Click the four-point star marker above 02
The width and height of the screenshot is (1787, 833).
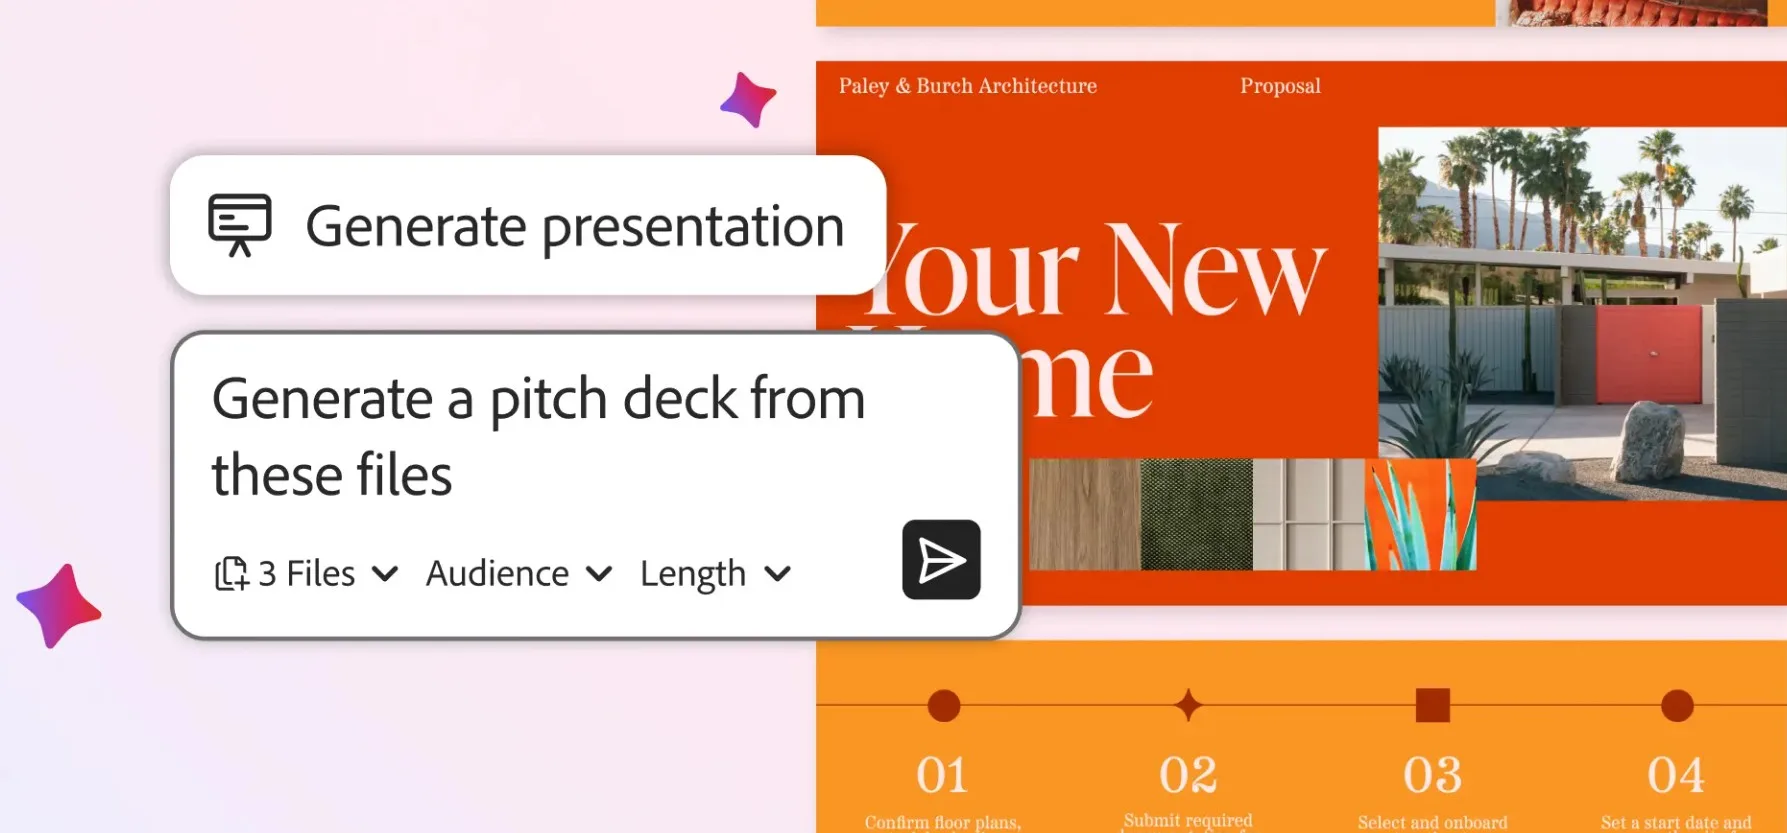coord(1188,705)
